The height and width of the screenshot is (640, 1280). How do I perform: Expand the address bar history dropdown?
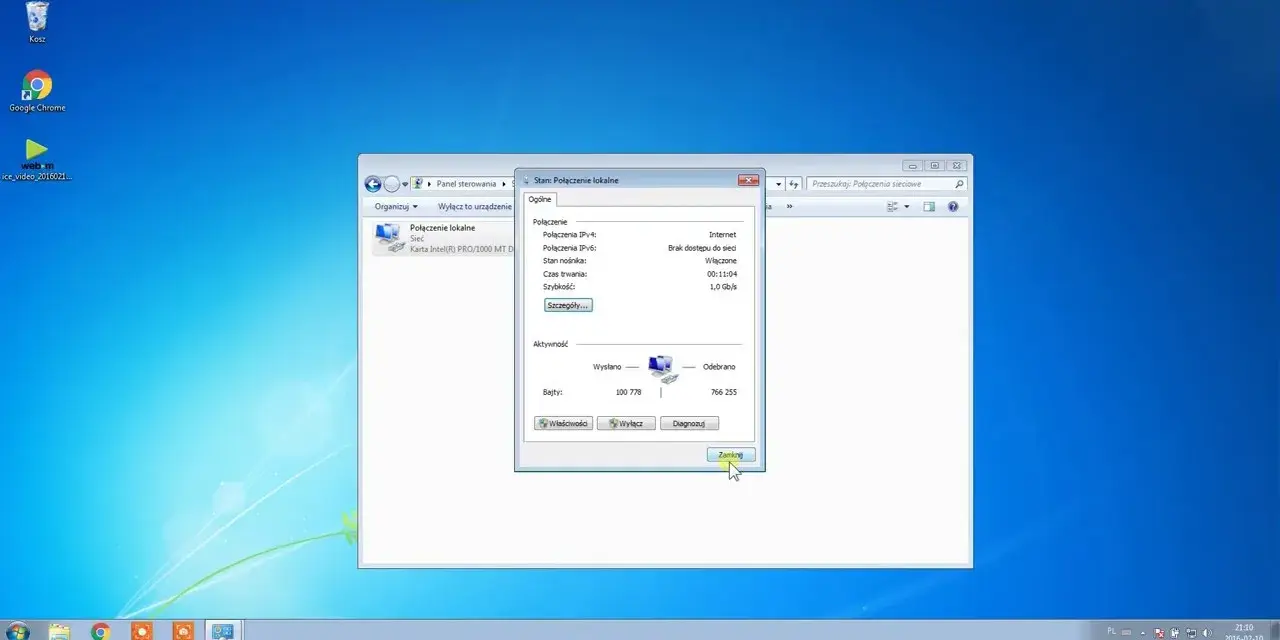(x=778, y=184)
